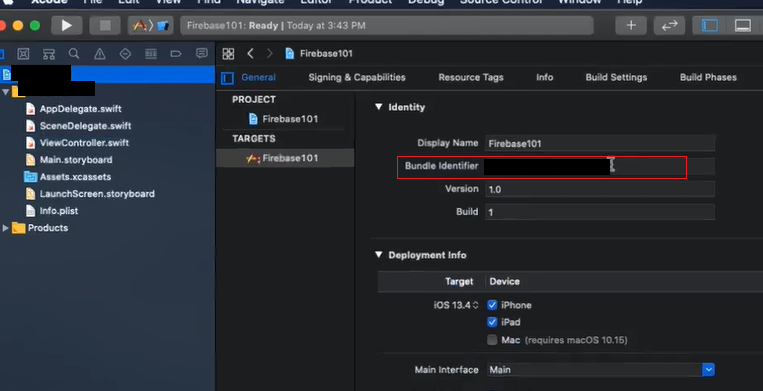Open the Main Interface dropdown arrow
763x391 pixels.
pos(708,370)
